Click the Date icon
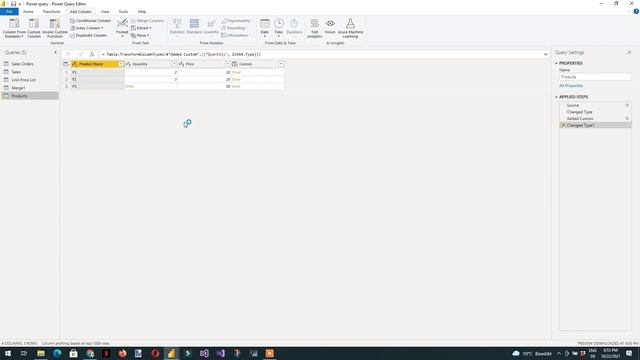Screen dimensions: 640x360 [265, 23]
